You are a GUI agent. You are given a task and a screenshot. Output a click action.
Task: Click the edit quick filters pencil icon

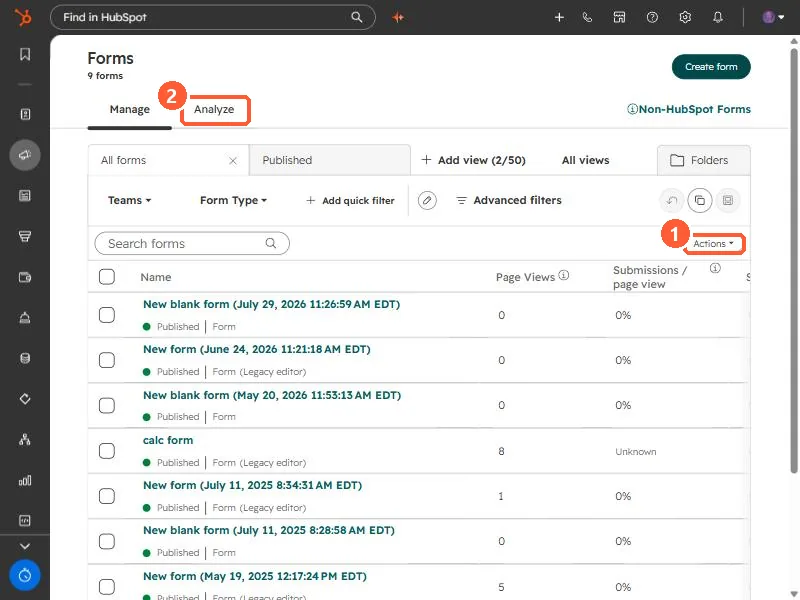427,201
